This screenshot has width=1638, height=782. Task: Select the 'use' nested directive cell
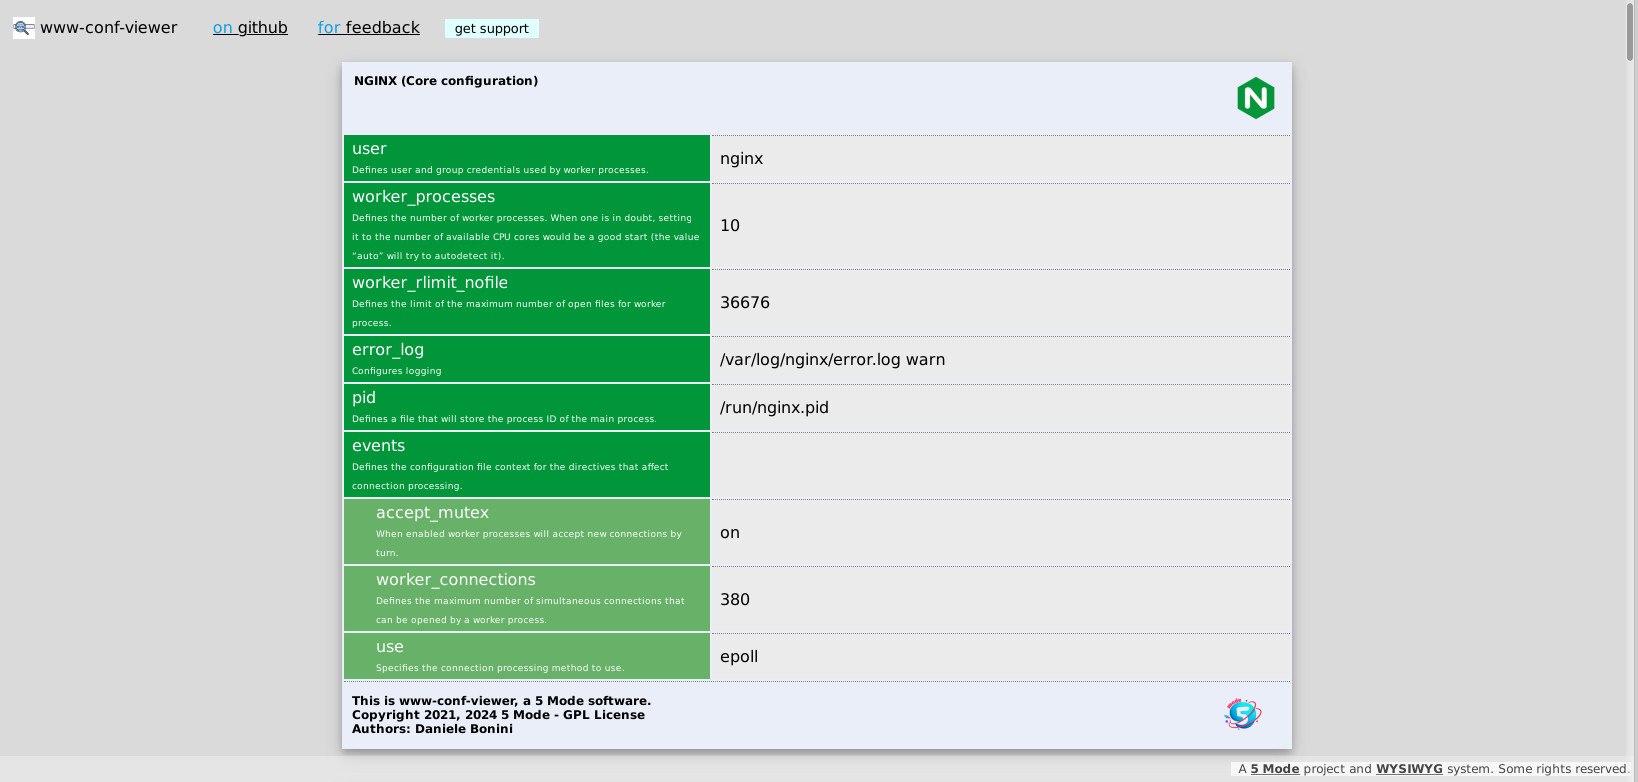coord(526,656)
